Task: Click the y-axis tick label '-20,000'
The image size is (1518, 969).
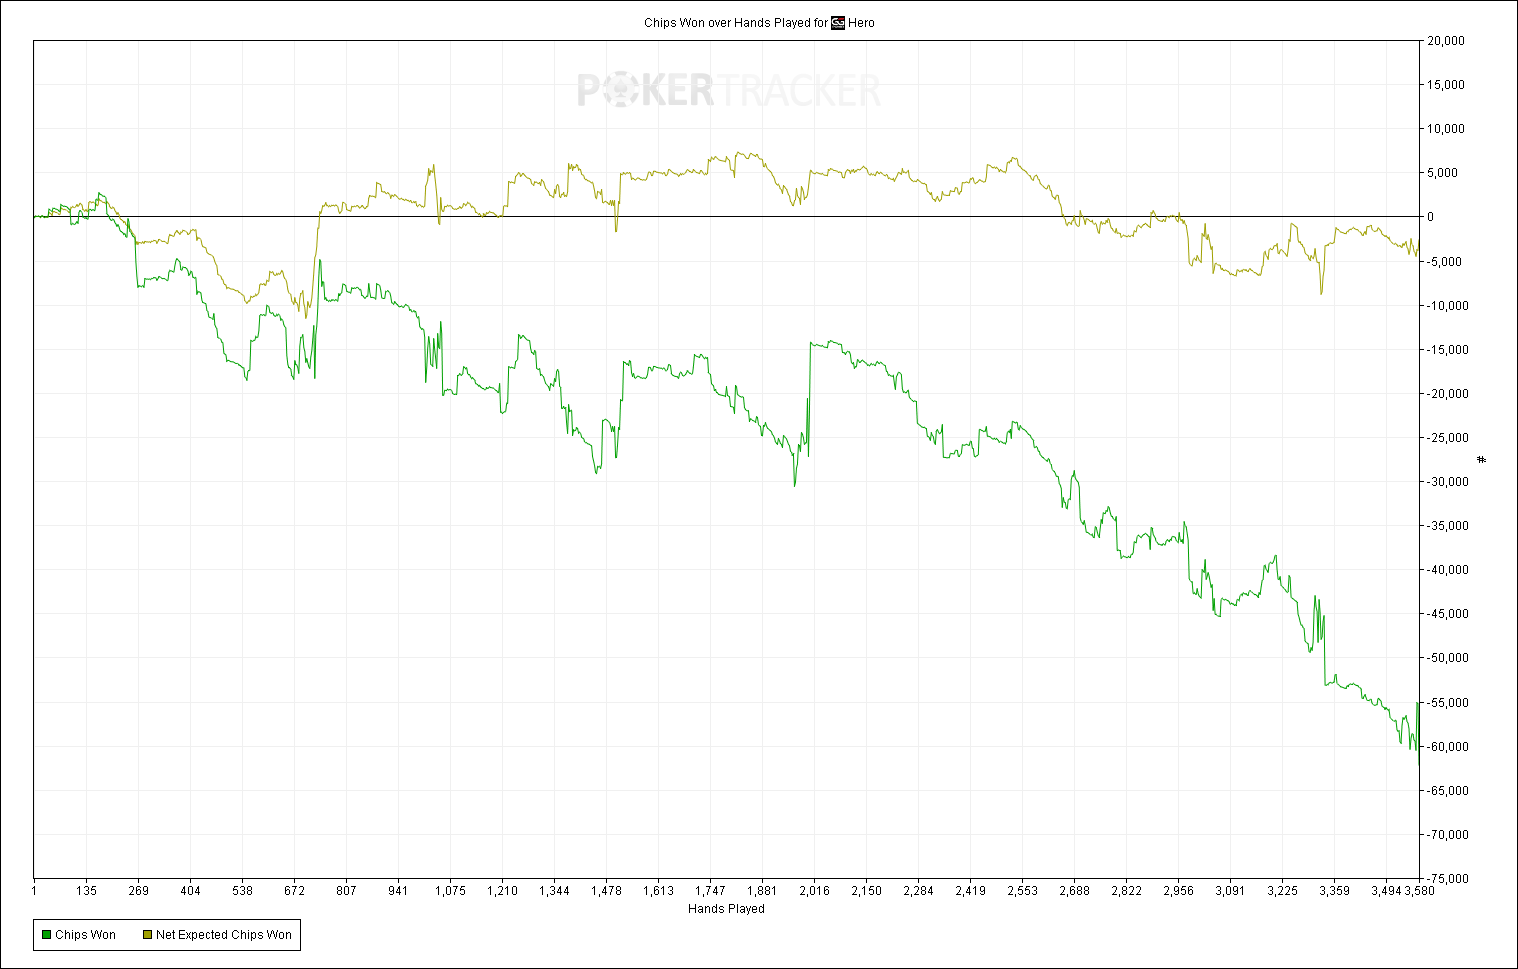Action: pyautogui.click(x=1448, y=394)
